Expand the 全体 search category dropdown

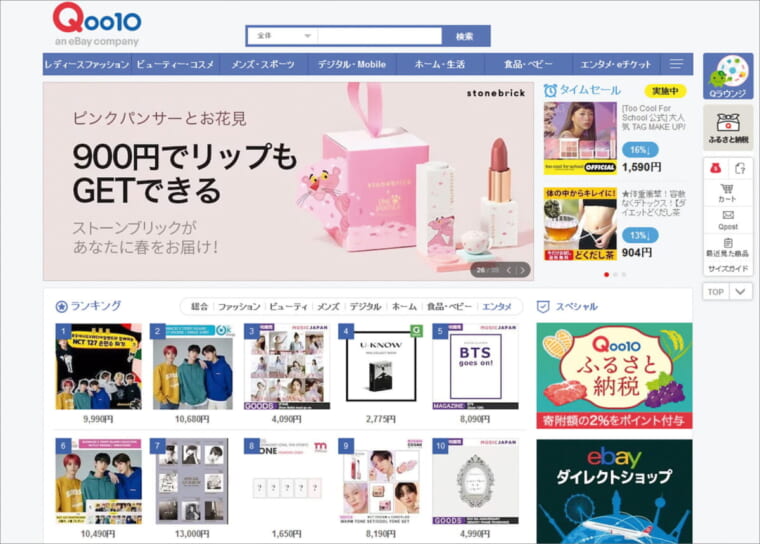[x=283, y=36]
